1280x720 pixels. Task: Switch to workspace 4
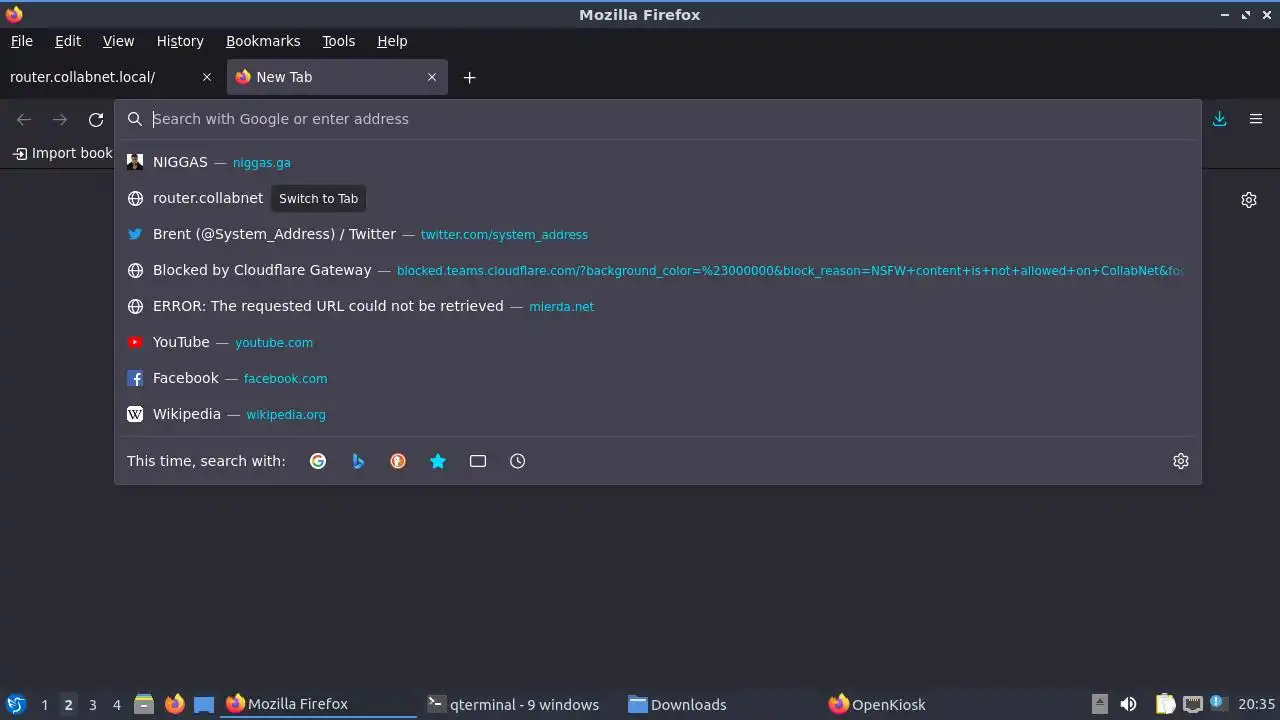116,704
